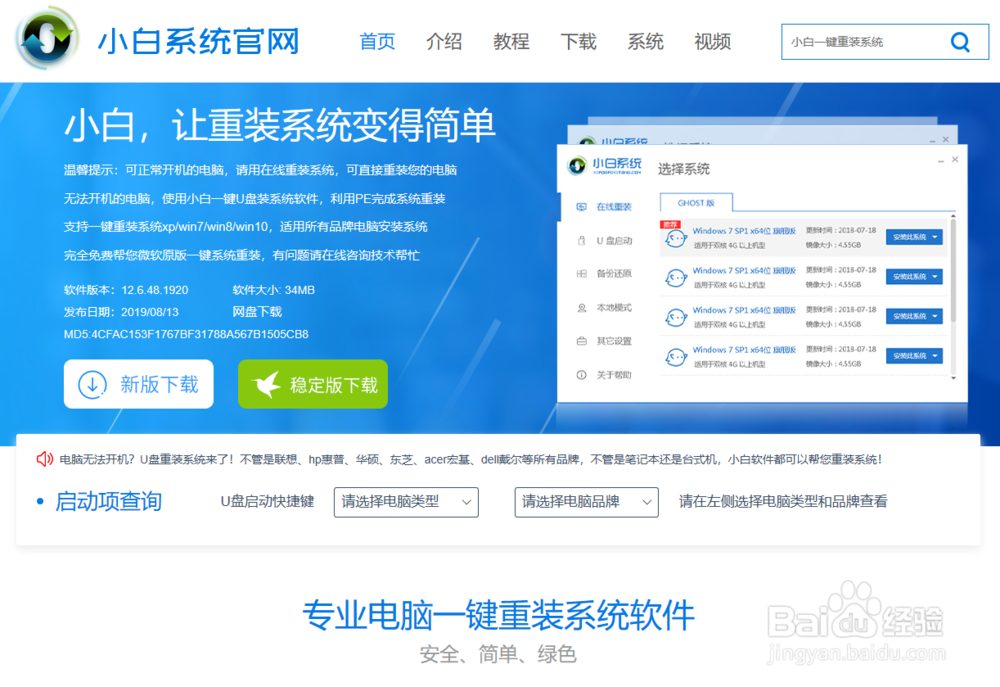Click the 电脑无法开机 notice text
Viewport: 1000px width, 687px height.
point(471,459)
